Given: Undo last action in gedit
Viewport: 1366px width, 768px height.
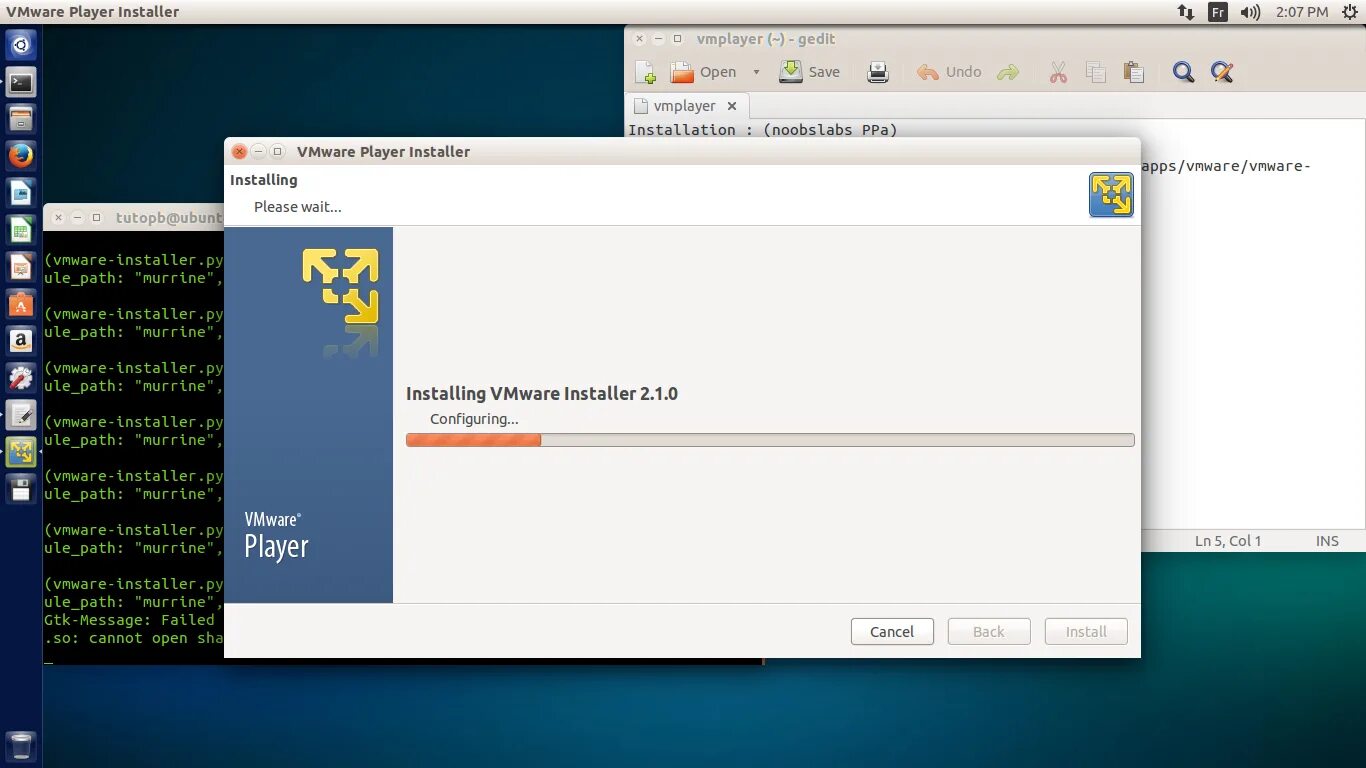Looking at the screenshot, I should [x=949, y=72].
